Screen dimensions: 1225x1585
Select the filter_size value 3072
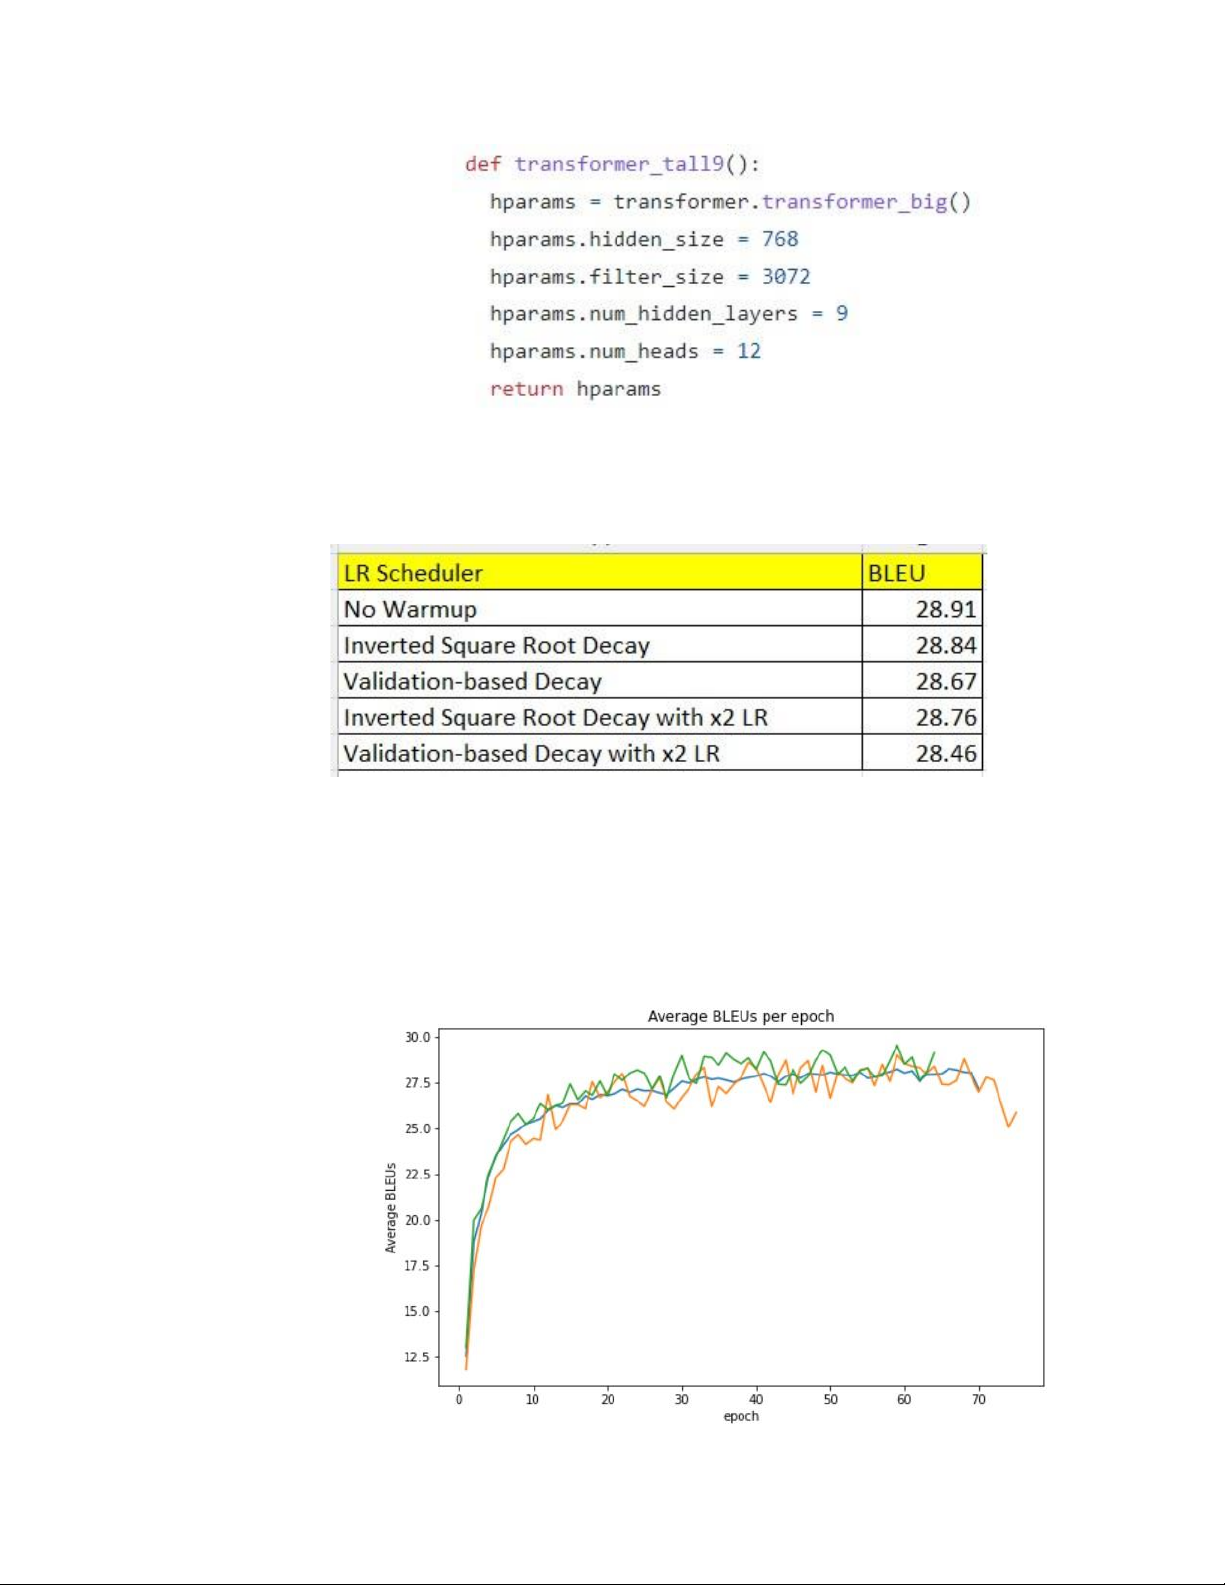(x=786, y=277)
